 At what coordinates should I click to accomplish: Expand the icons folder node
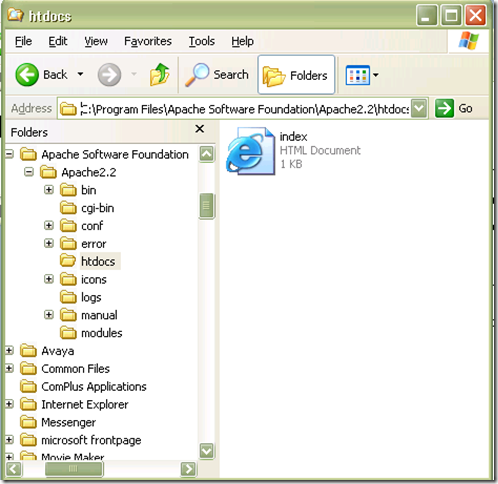click(49, 279)
